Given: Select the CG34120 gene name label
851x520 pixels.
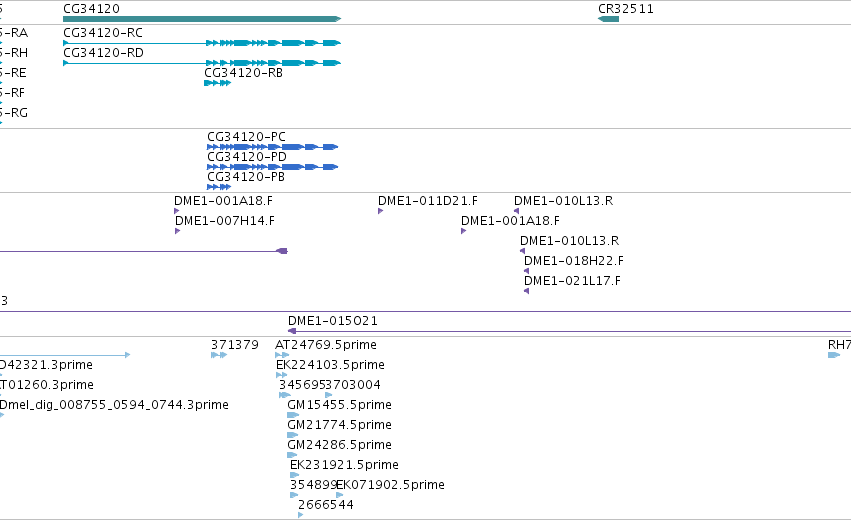Looking at the screenshot, I should tap(91, 9).
